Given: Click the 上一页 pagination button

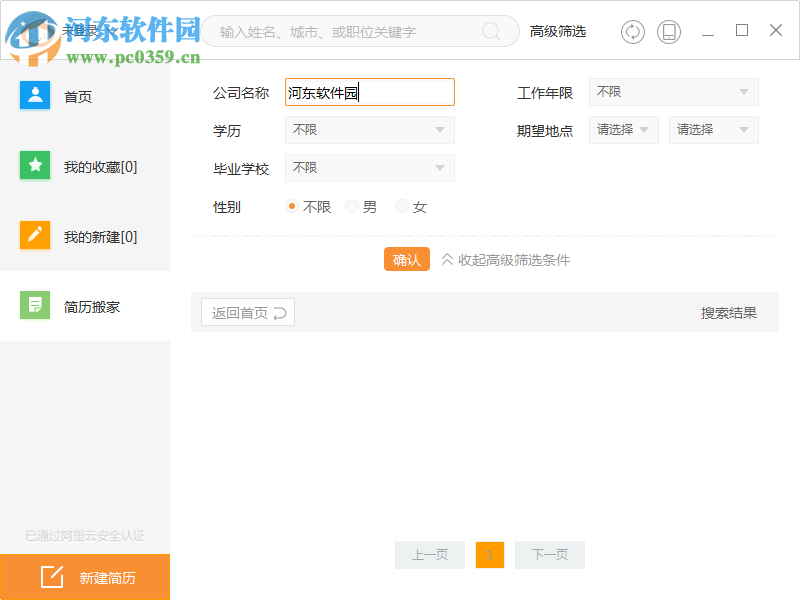Looking at the screenshot, I should point(430,555).
